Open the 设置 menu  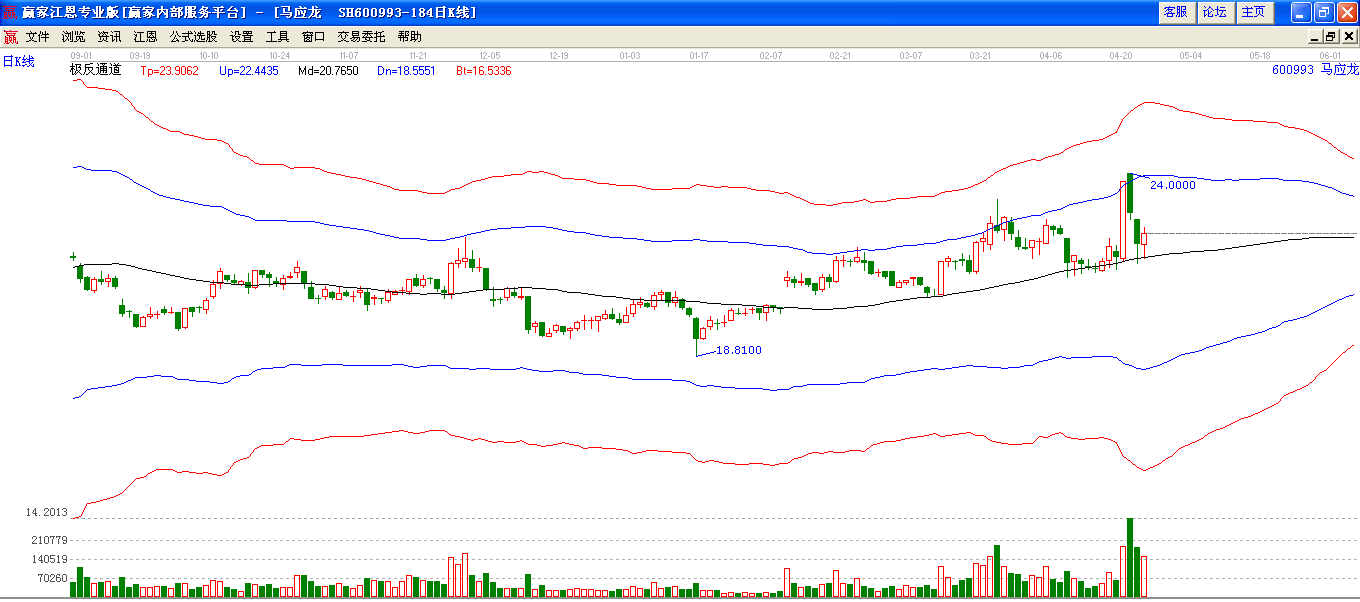pyautogui.click(x=242, y=37)
